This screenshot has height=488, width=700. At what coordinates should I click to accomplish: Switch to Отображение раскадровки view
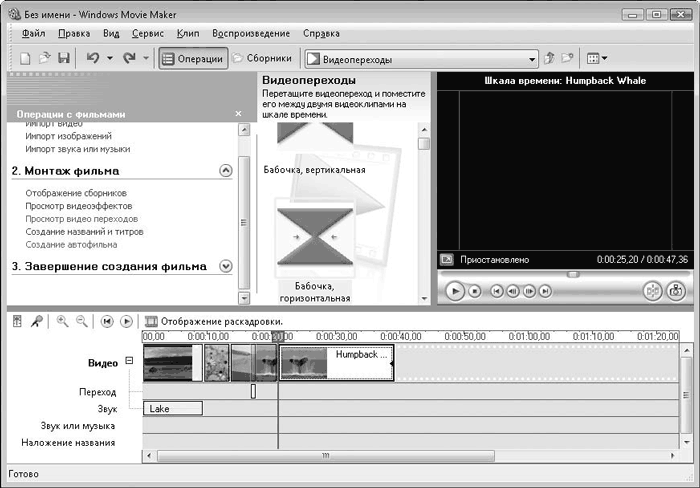[213, 321]
